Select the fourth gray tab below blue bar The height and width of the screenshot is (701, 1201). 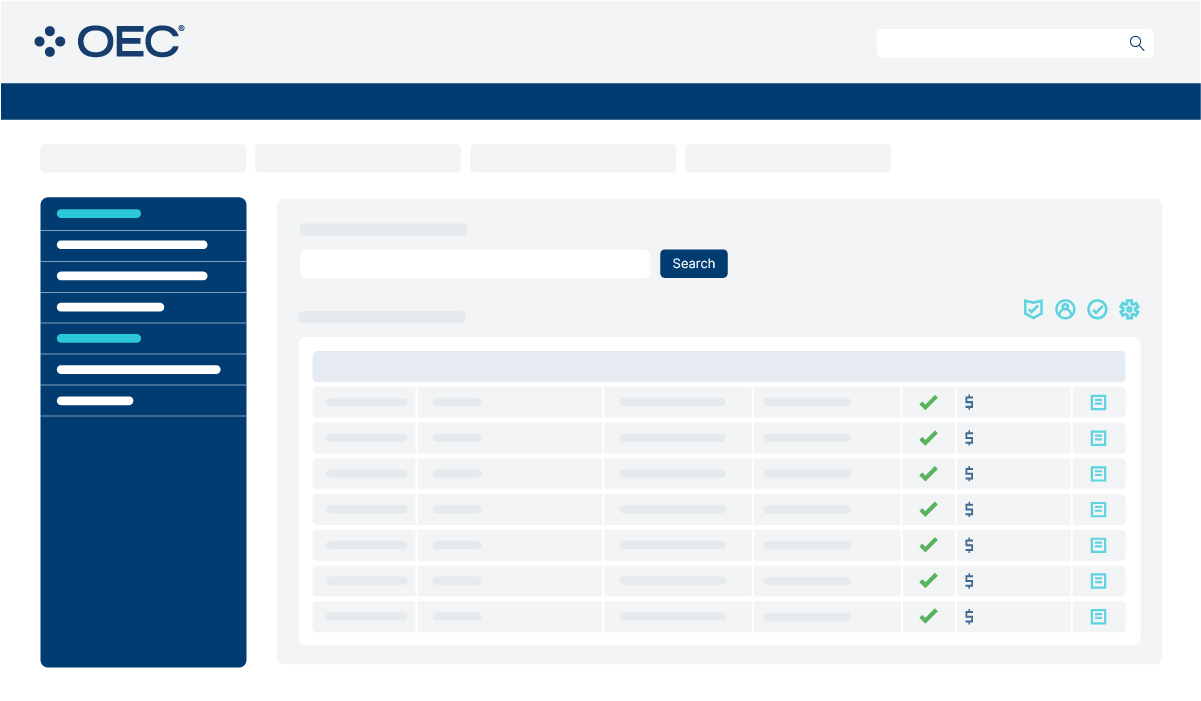(788, 158)
